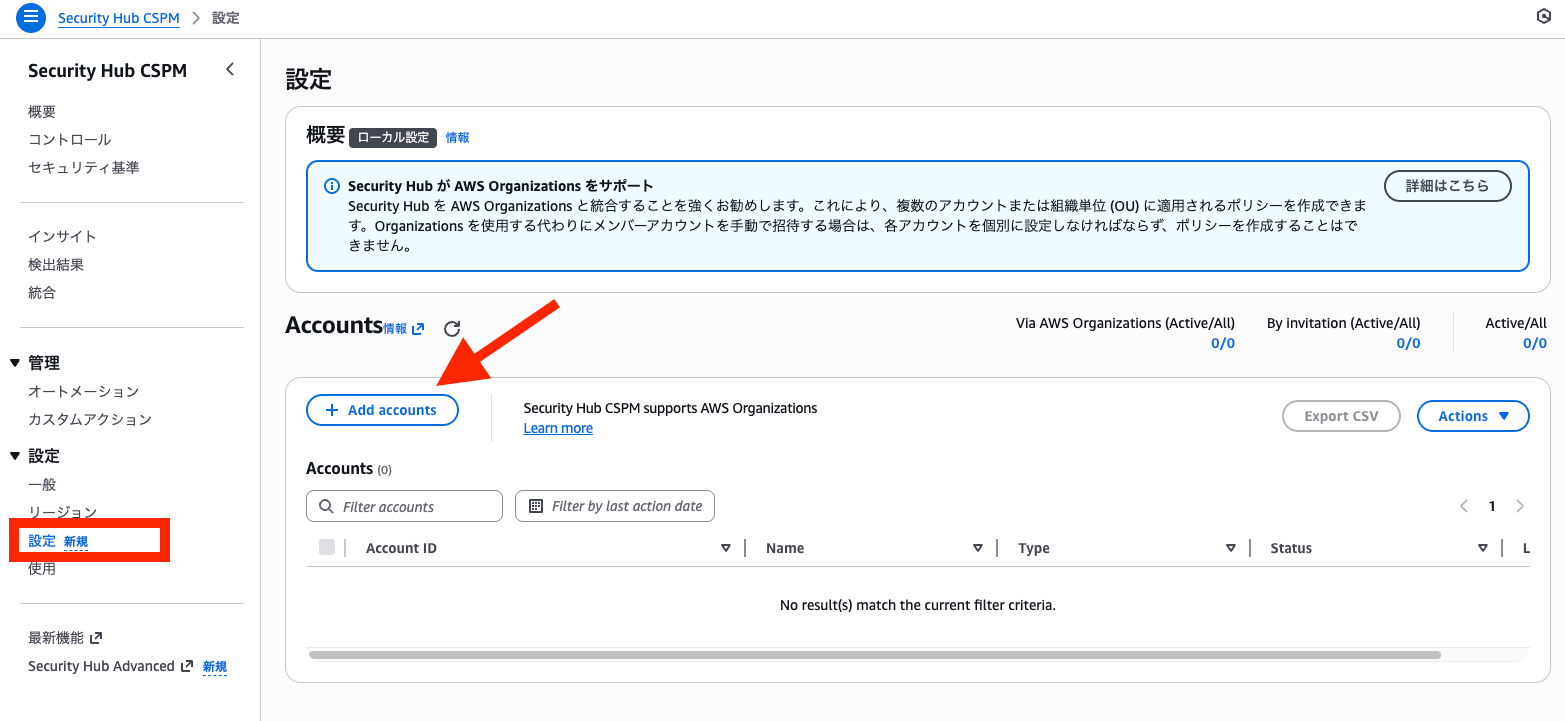Click the info icon in the Organizations banner
This screenshot has height=721, width=1565.
(332, 186)
